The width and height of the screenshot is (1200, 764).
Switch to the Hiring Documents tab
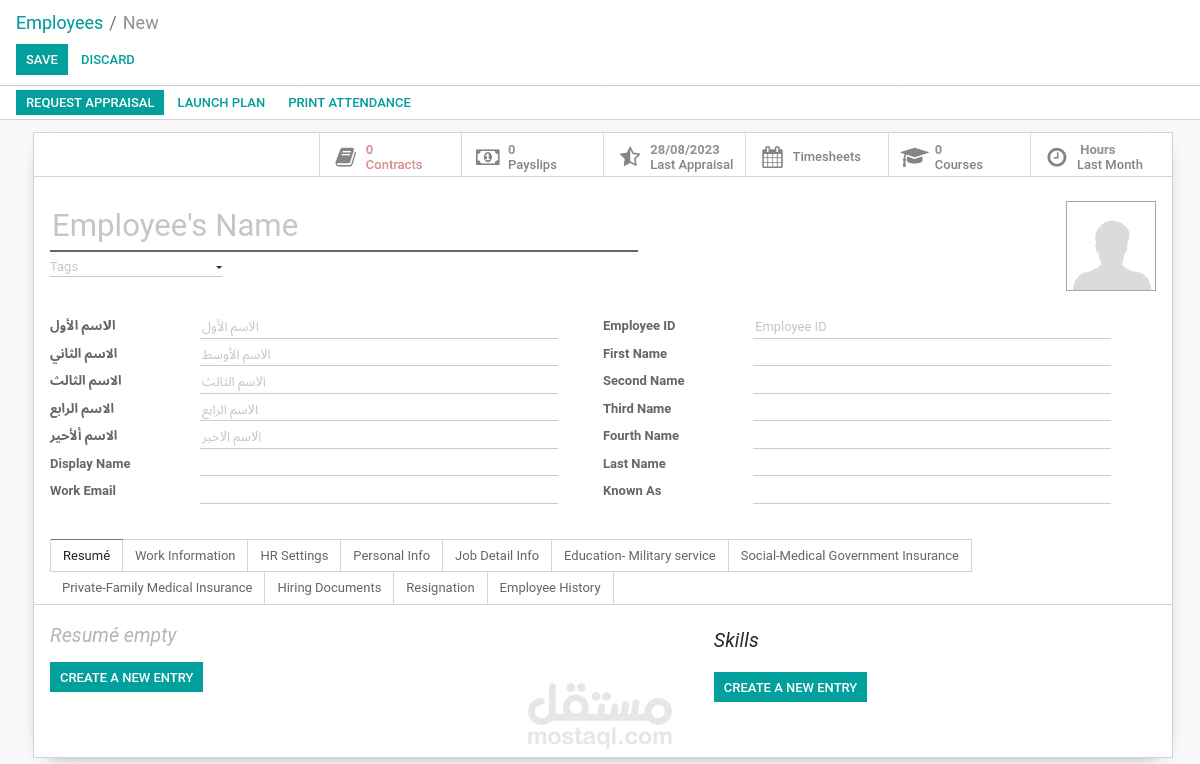click(329, 588)
